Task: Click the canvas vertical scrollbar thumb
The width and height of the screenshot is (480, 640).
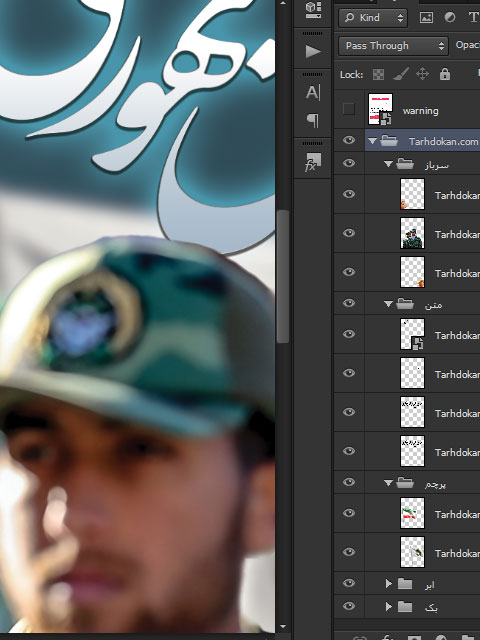Action: (283, 277)
